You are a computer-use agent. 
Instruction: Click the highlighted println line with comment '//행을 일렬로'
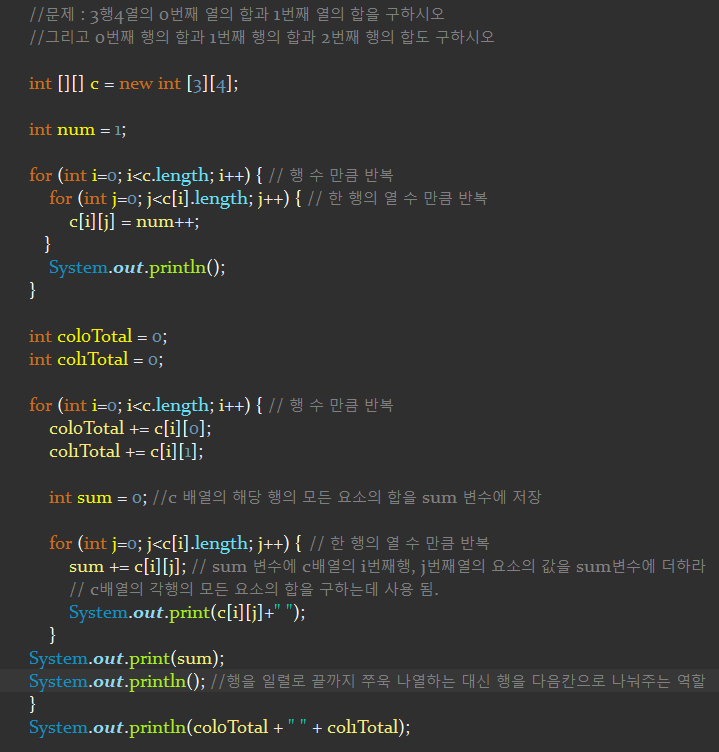(367, 681)
